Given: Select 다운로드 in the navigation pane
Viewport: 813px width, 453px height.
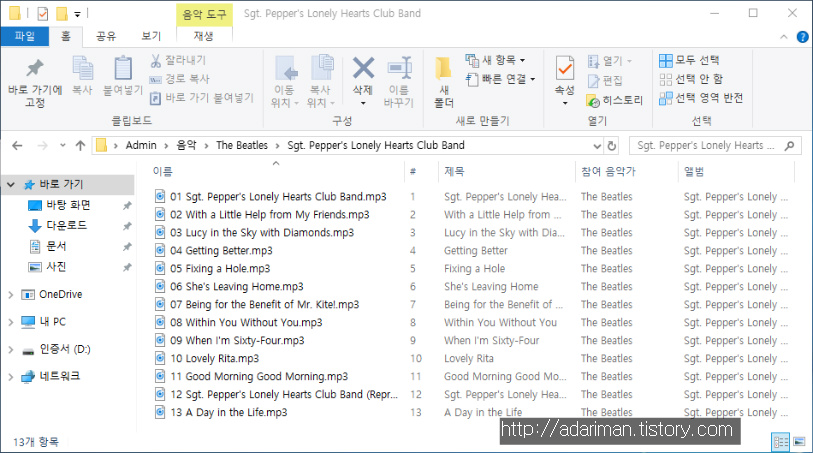Looking at the screenshot, I should [x=66, y=225].
